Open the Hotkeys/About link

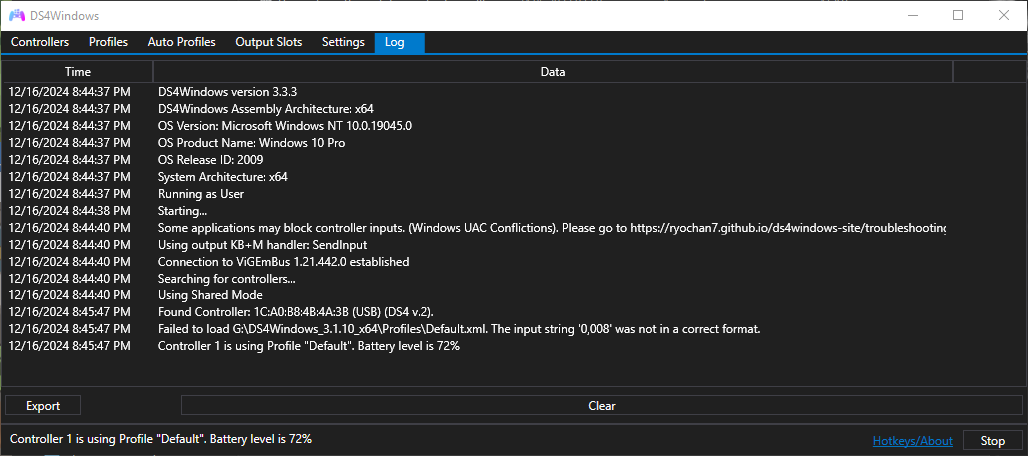[x=912, y=441]
